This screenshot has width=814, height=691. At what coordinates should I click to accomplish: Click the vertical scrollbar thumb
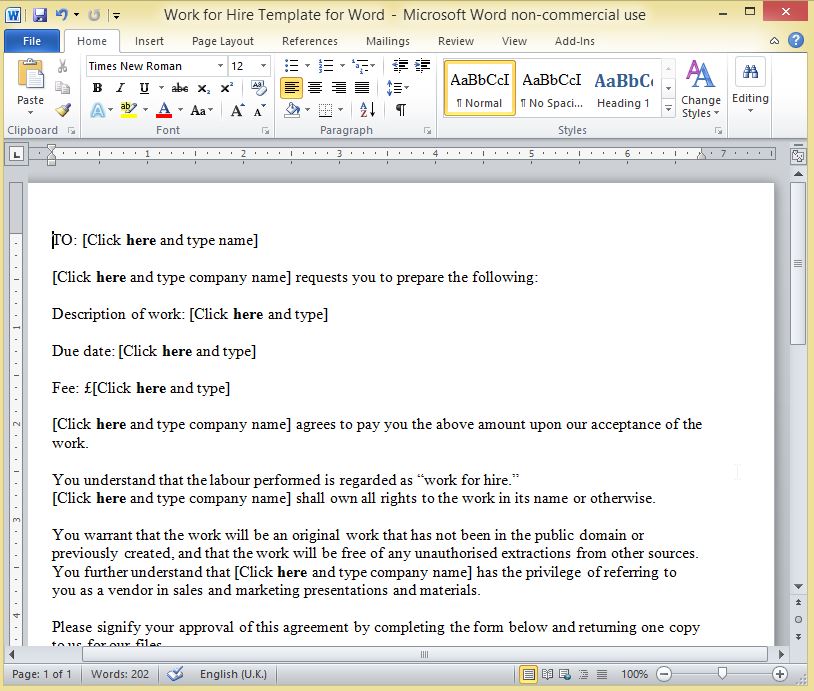click(798, 263)
